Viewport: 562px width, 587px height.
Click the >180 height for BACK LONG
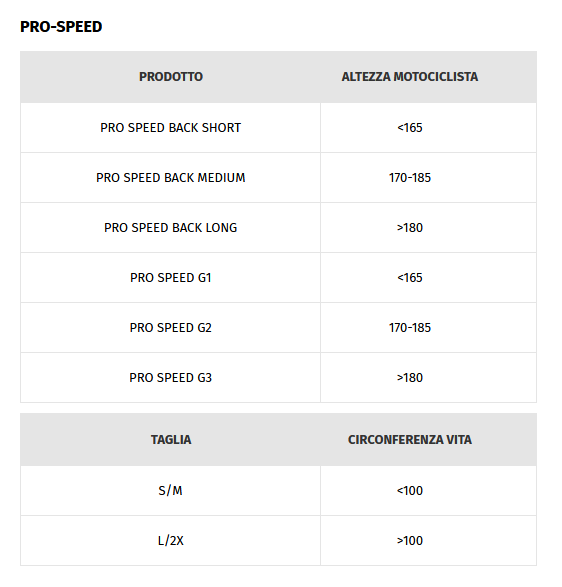pos(410,228)
